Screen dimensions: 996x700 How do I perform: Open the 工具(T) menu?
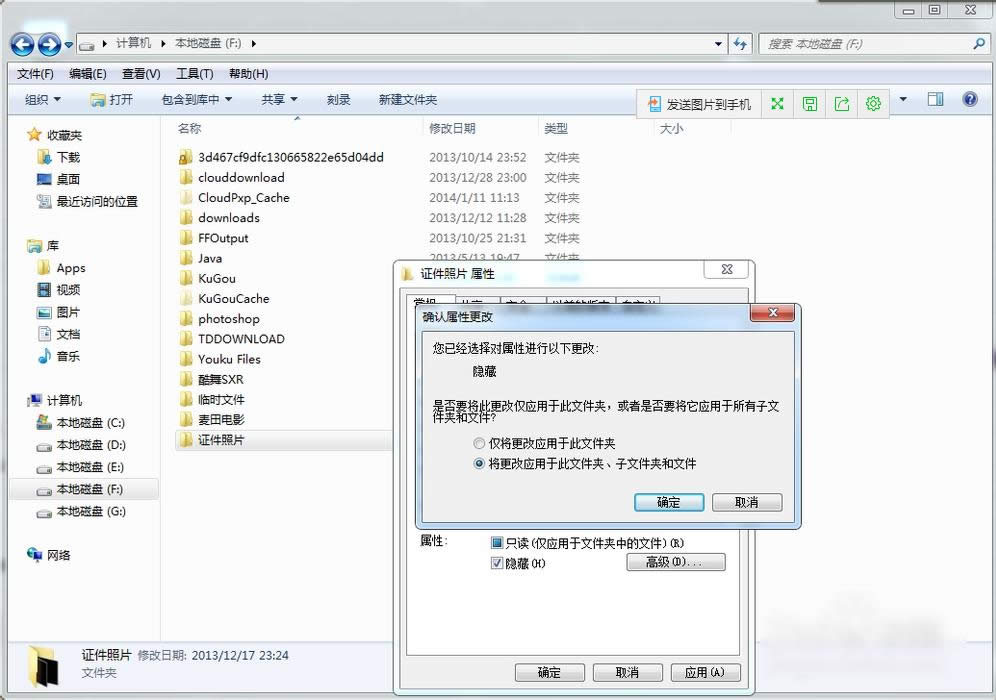coord(194,74)
